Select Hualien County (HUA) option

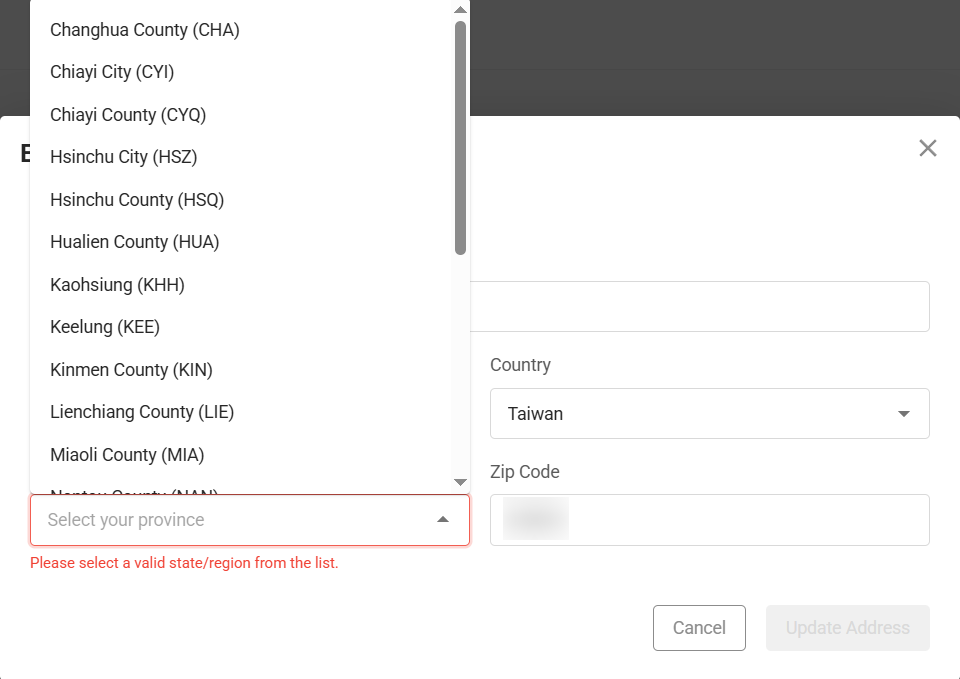[x=135, y=242]
